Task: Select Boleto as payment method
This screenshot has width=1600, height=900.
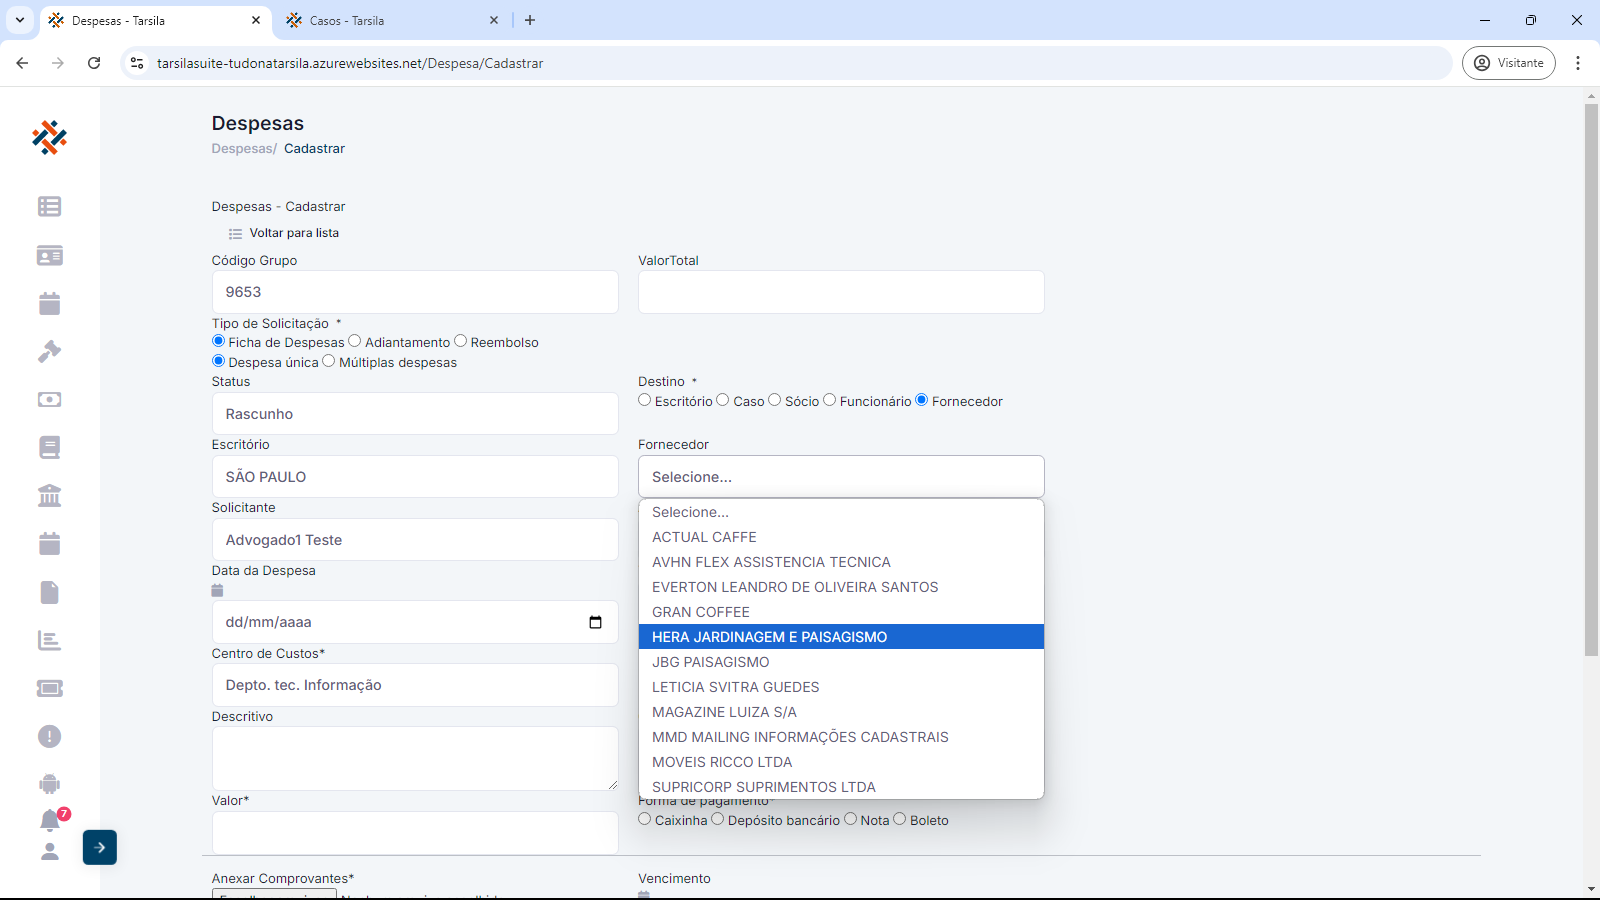Action: pos(899,819)
